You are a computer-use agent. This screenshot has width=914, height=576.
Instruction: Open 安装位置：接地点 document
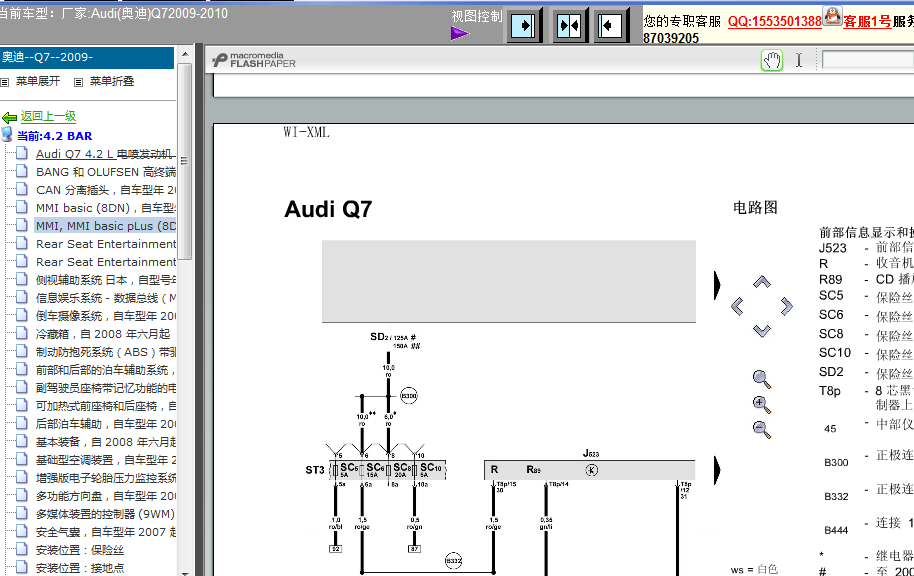point(80,568)
